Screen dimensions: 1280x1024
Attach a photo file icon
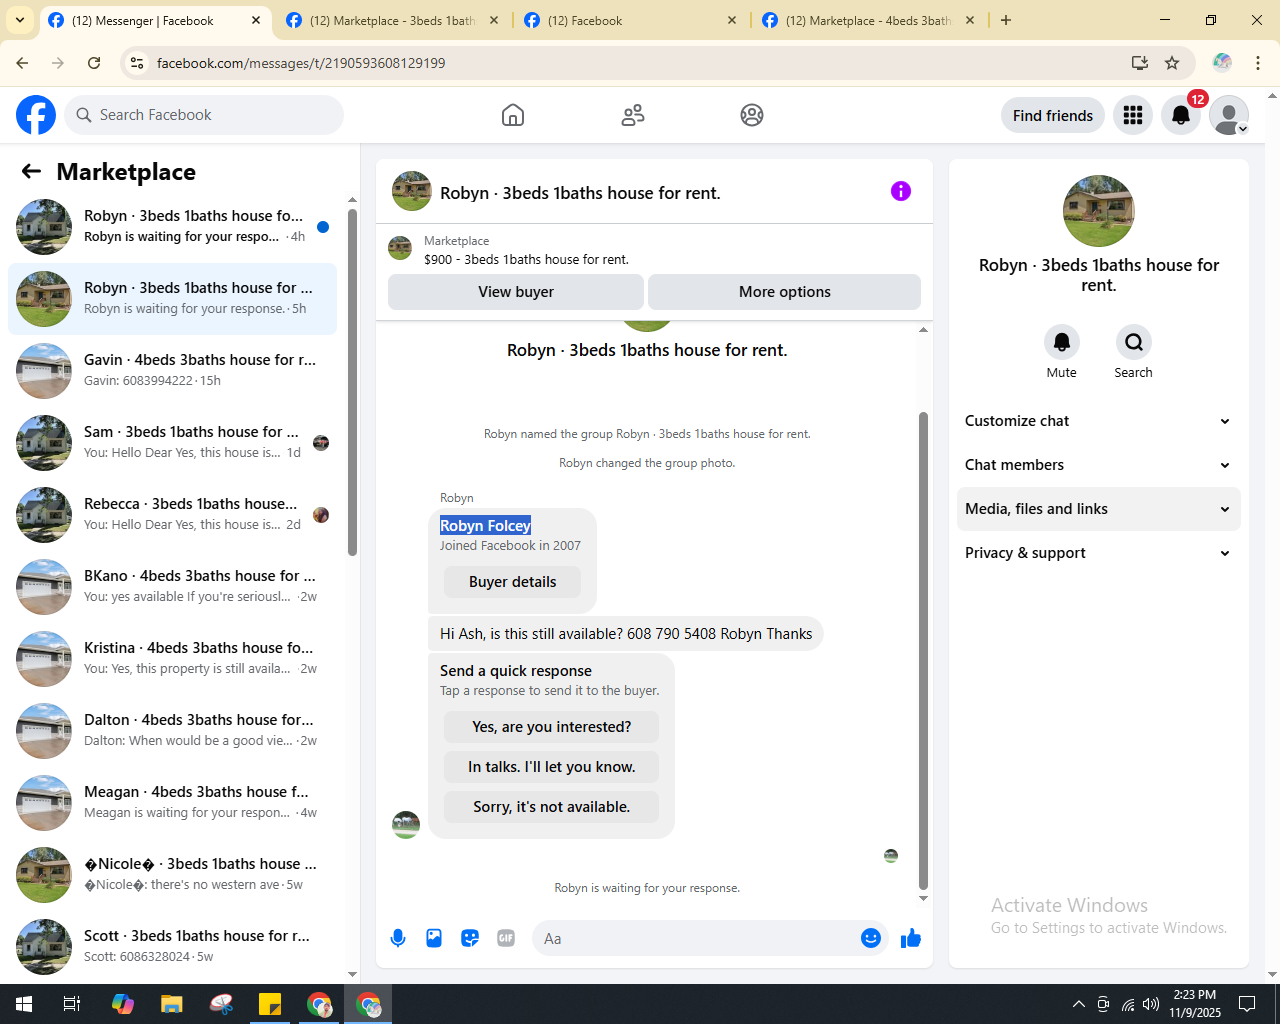click(x=434, y=938)
